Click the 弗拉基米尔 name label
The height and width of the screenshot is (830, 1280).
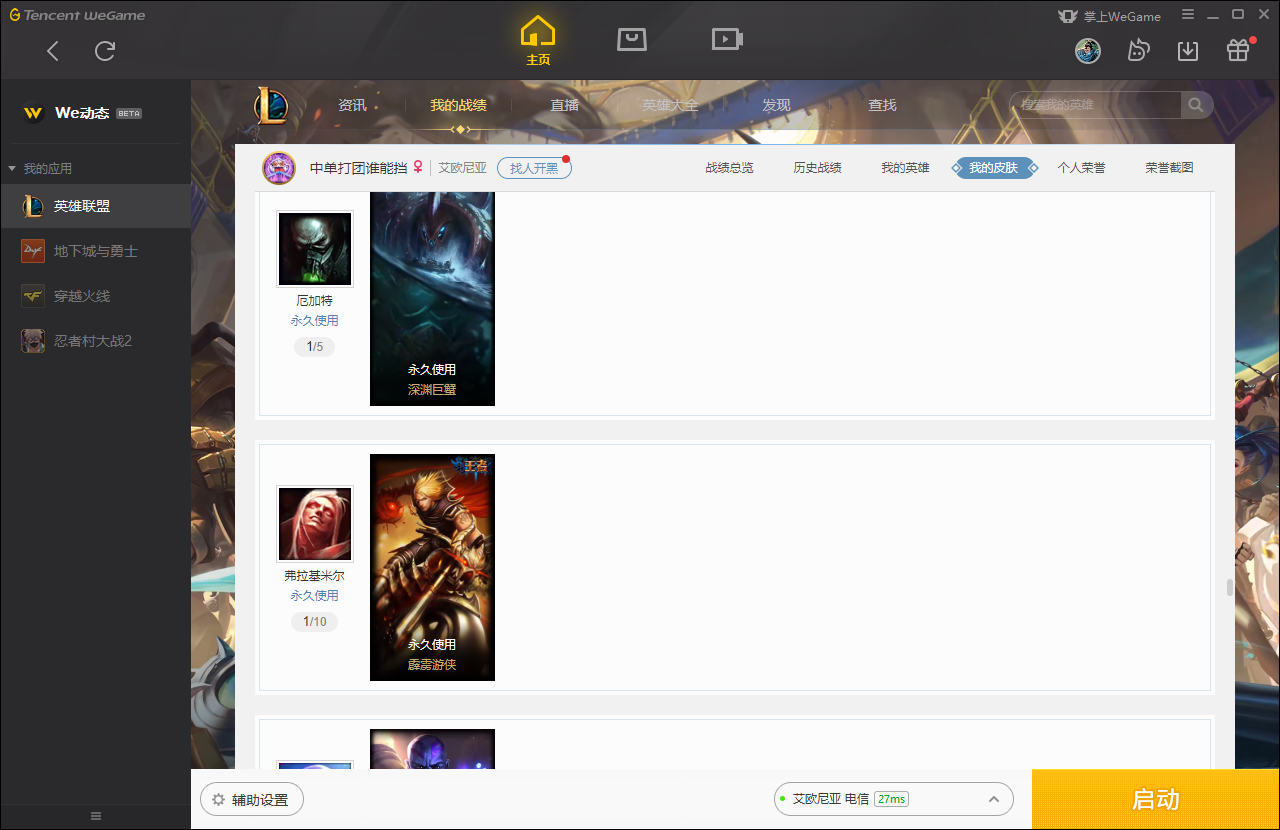point(314,576)
